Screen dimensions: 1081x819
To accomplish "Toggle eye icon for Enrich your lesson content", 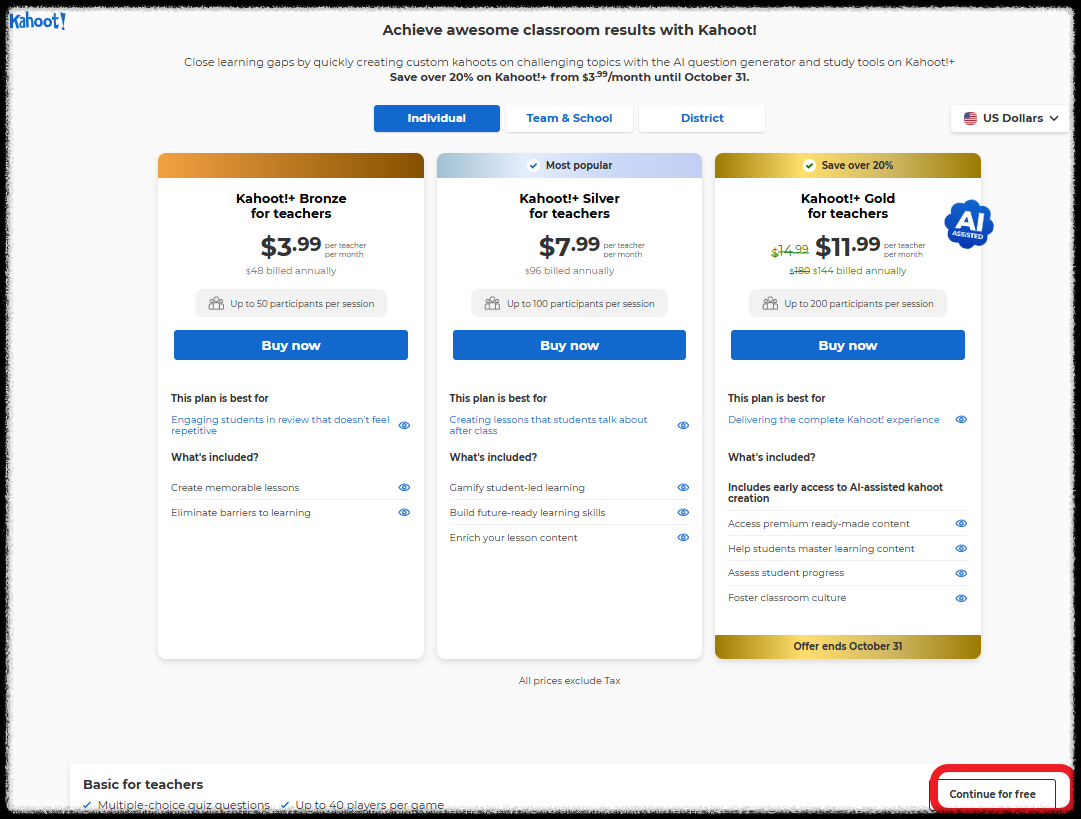I will [683, 537].
